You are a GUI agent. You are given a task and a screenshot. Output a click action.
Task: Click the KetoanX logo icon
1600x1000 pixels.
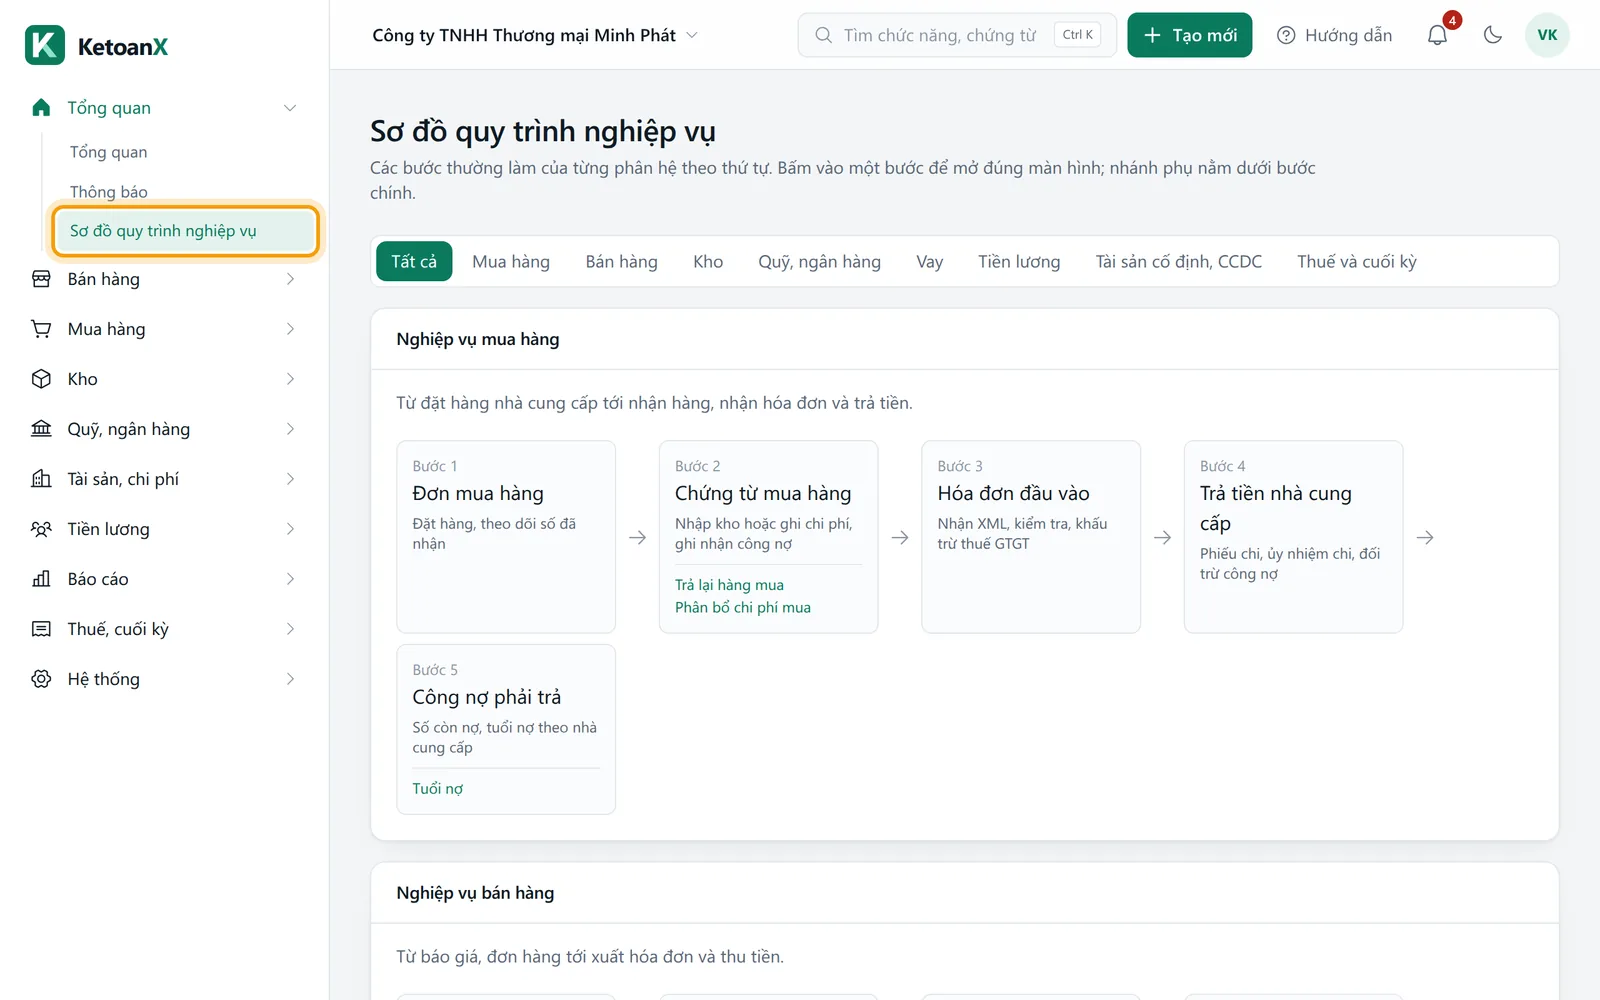click(x=45, y=45)
